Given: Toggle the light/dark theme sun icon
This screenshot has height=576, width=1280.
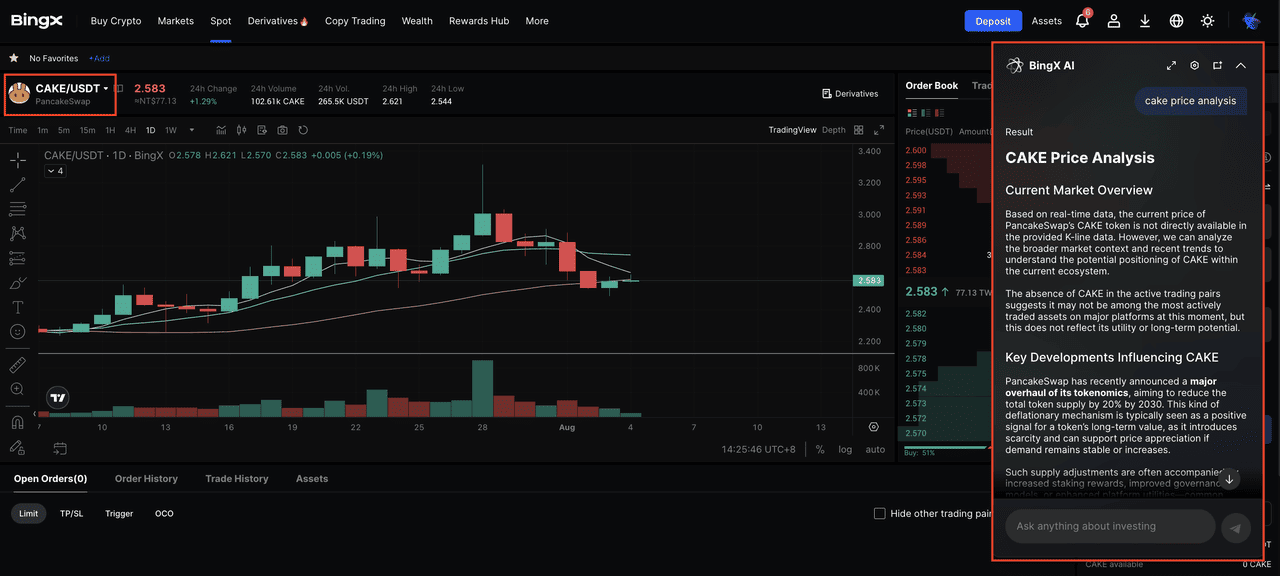Looking at the screenshot, I should [1208, 21].
